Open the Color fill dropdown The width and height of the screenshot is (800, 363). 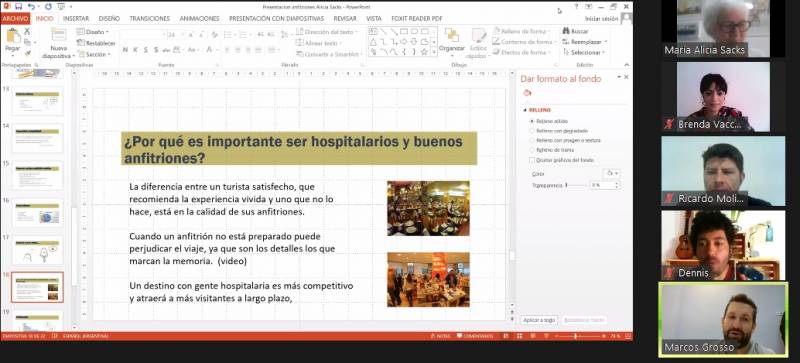click(x=612, y=174)
